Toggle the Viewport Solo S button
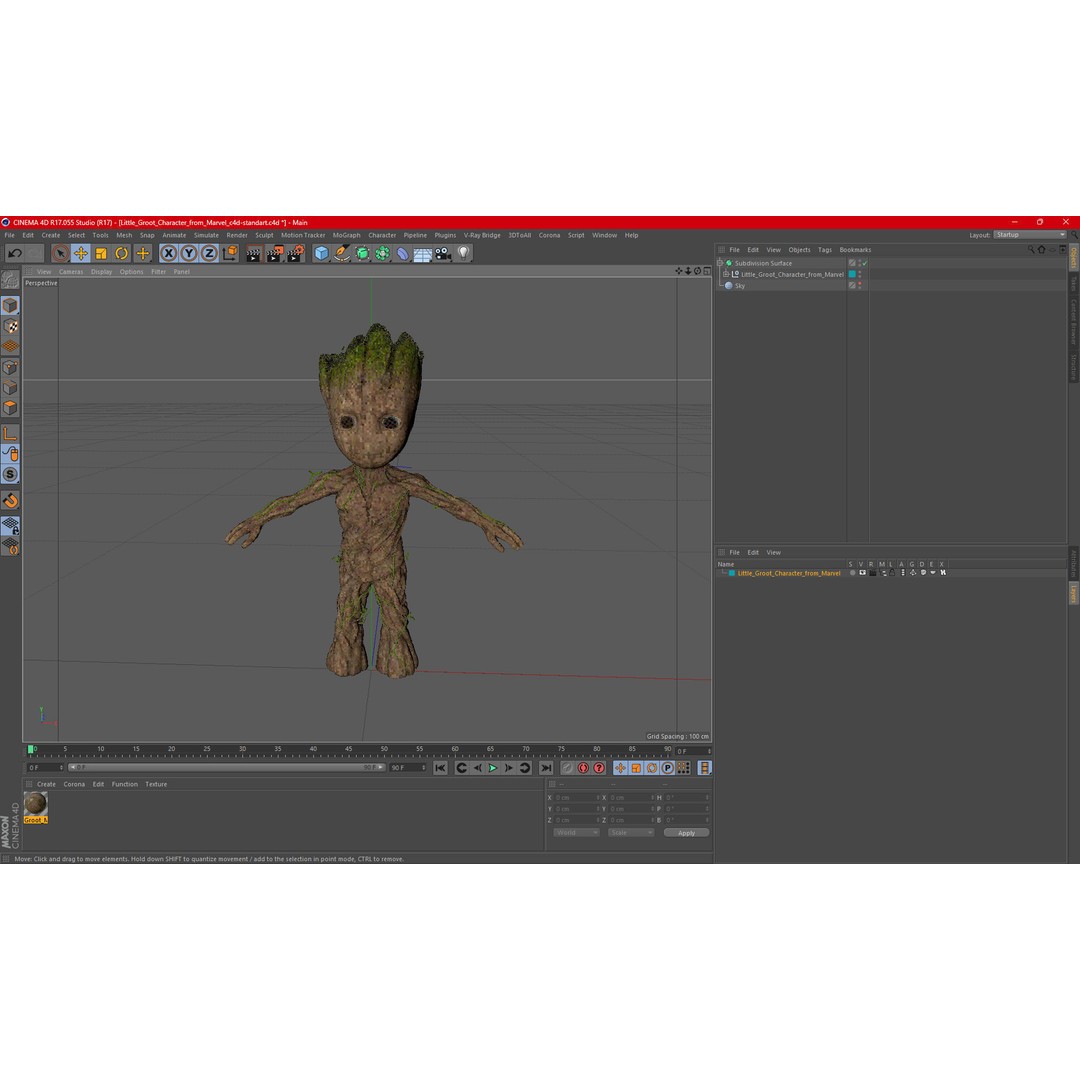Image resolution: width=1080 pixels, height=1080 pixels. pos(10,475)
